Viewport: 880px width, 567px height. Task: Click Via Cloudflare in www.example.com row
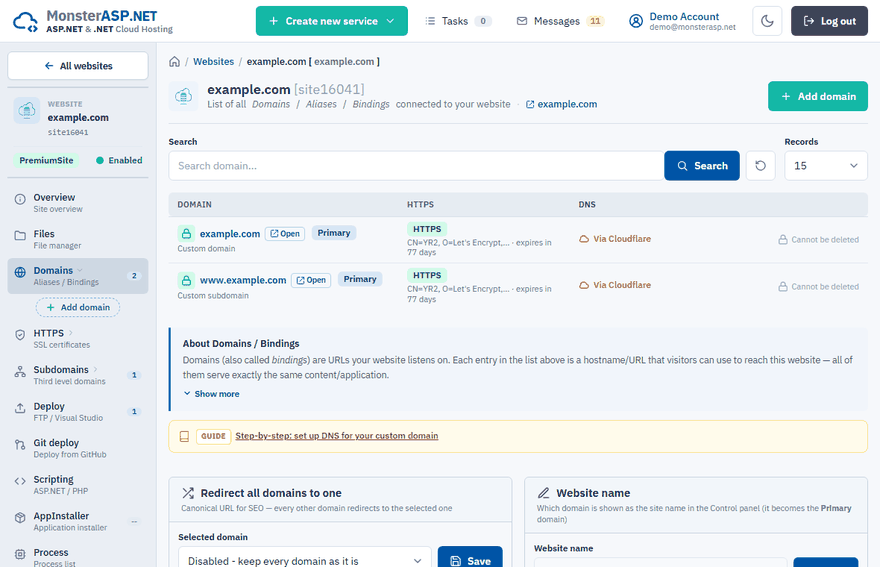pyautogui.click(x=615, y=285)
